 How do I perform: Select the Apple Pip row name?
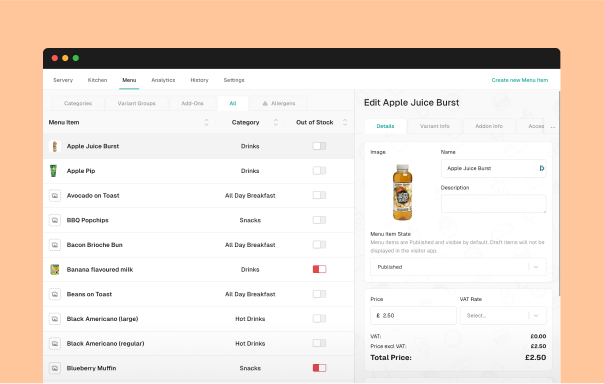pos(81,171)
